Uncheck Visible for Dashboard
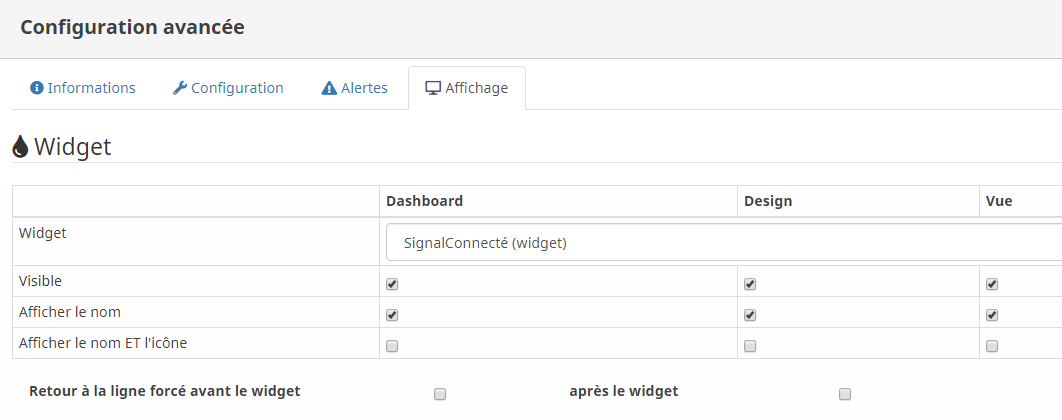1062x420 pixels. pos(391,285)
